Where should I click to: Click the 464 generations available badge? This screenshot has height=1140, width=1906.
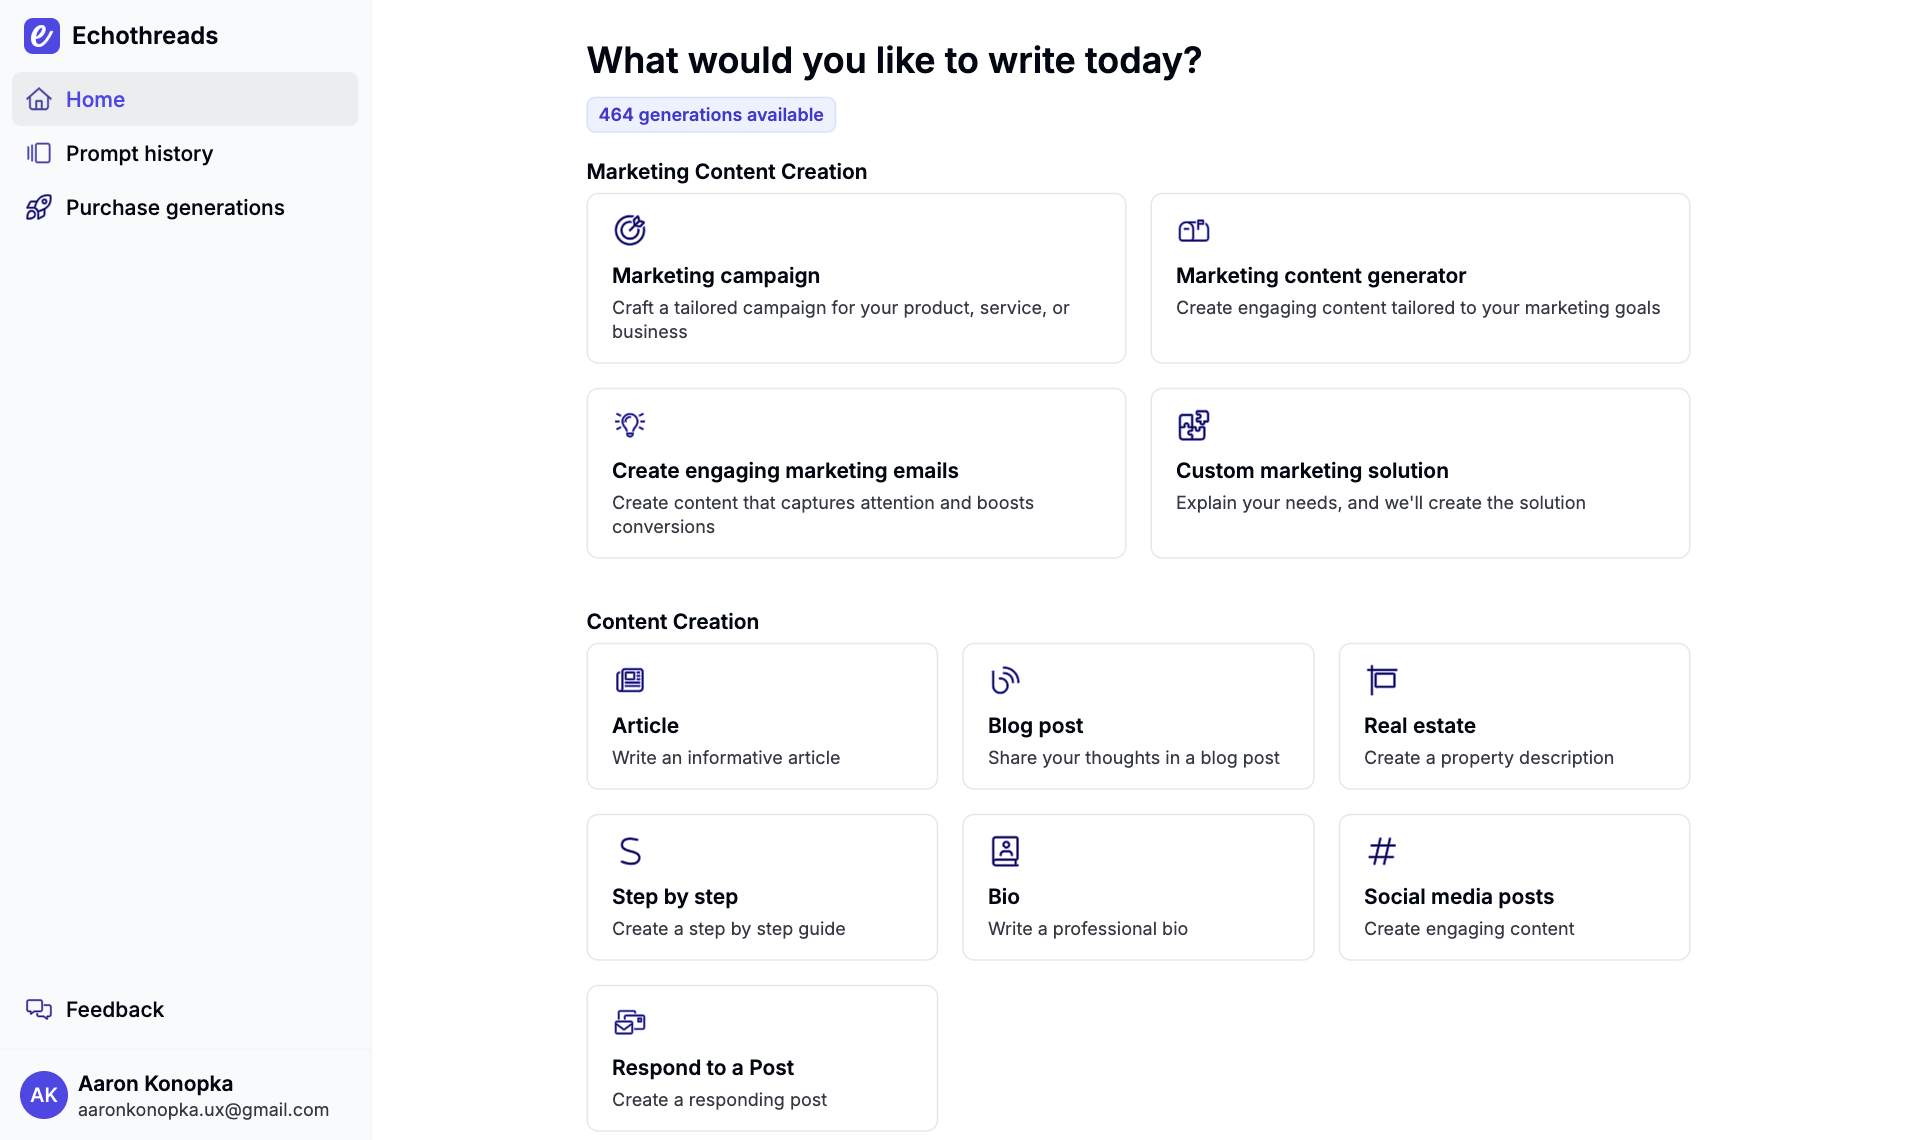[710, 115]
